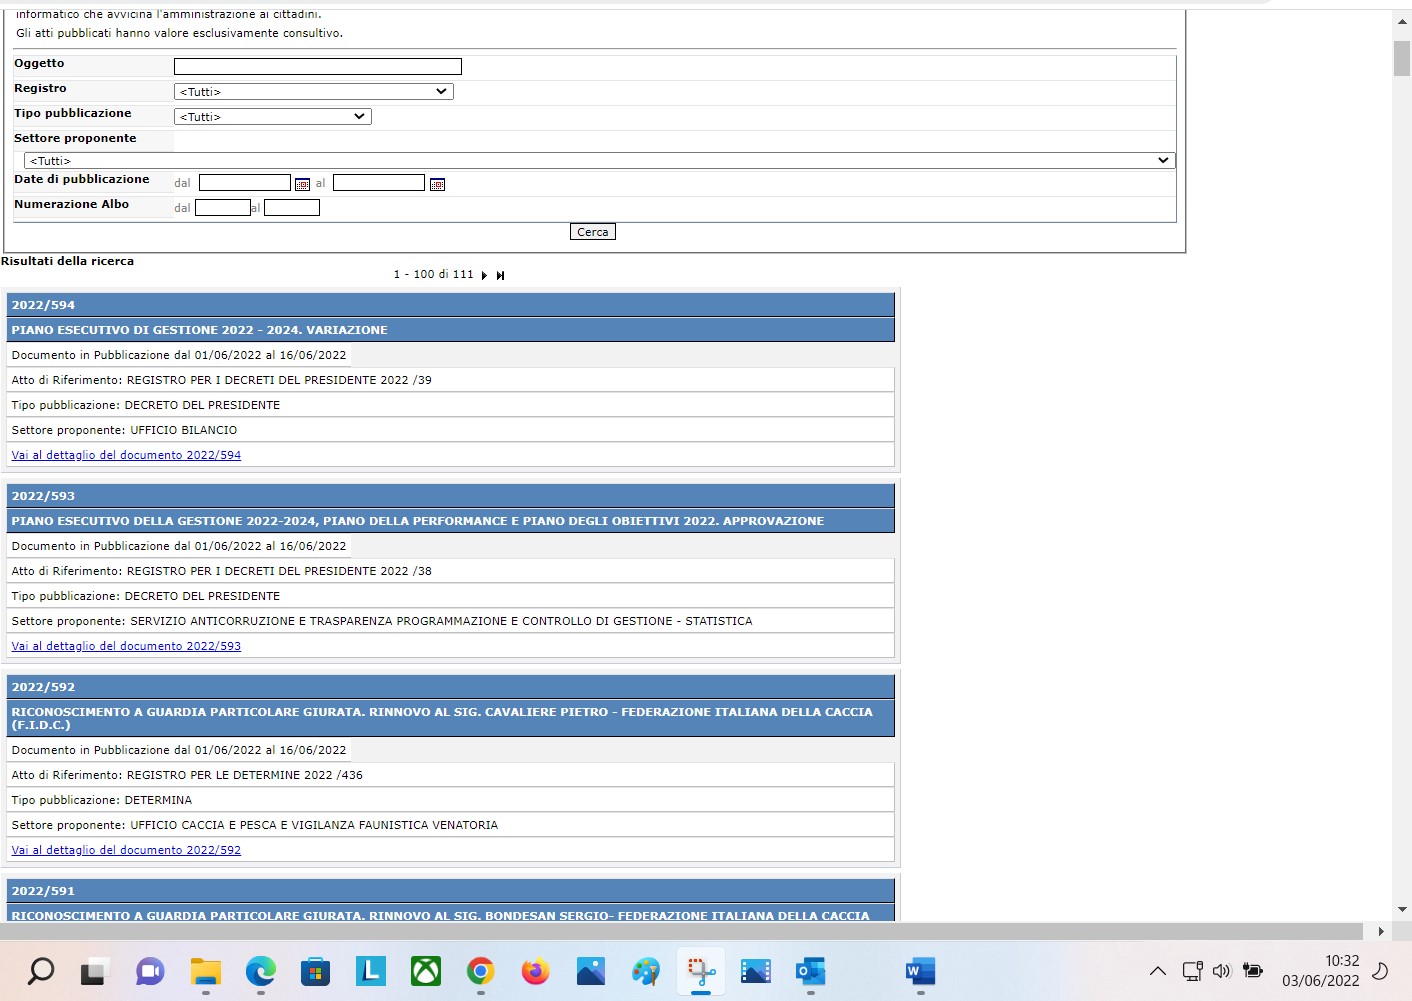Click the volume speaker icon in system tray
The image size is (1412, 1001).
click(1221, 971)
